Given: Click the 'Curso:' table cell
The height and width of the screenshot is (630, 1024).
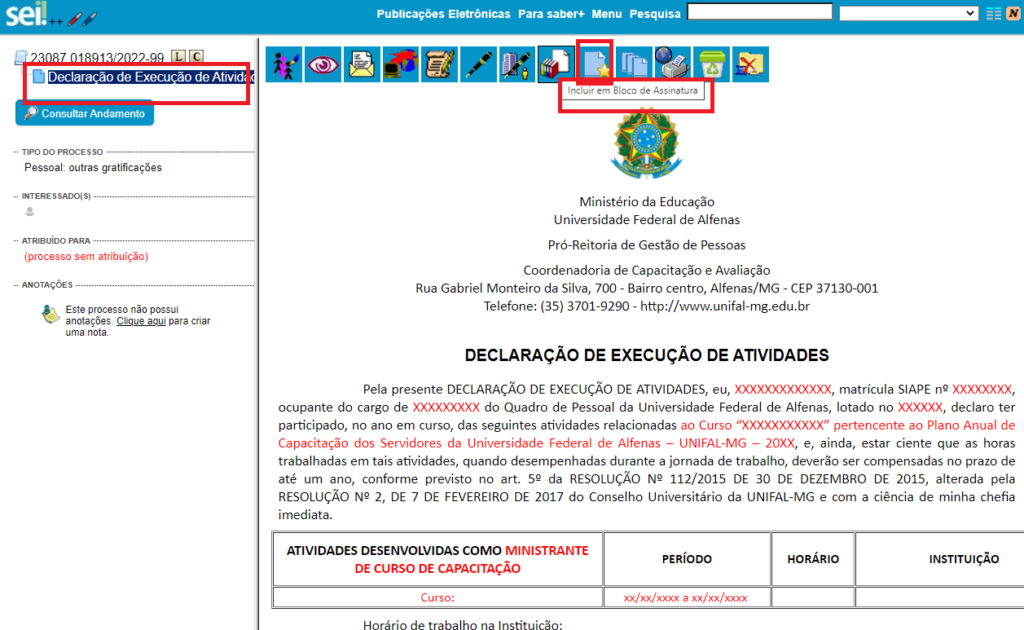Looking at the screenshot, I should point(438,597).
